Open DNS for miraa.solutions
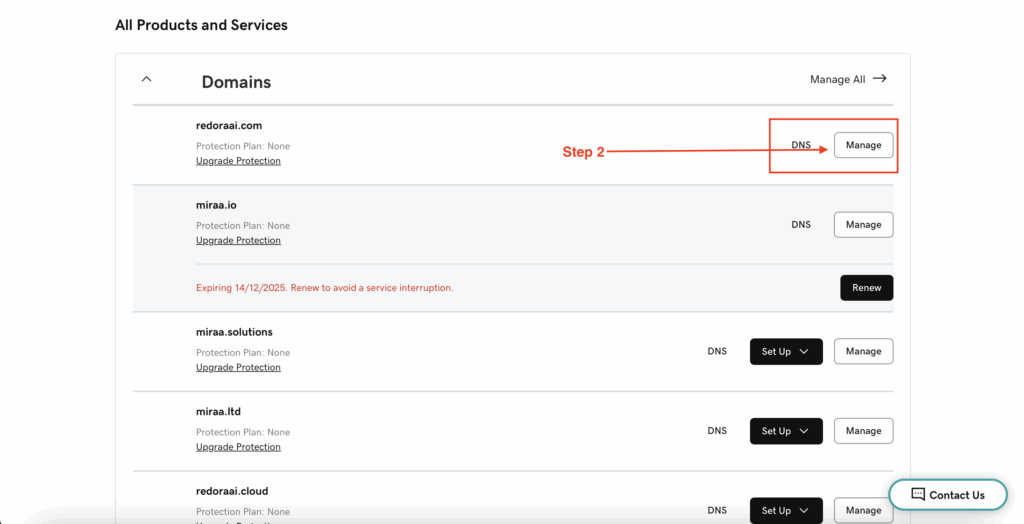Screen dimensions: 1024x524 [717, 352]
